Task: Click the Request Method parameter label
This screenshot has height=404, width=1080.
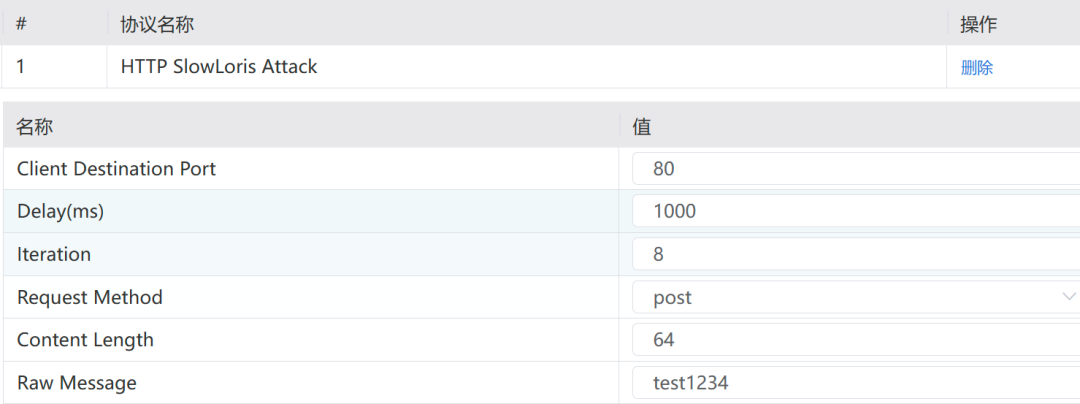Action: point(89,298)
